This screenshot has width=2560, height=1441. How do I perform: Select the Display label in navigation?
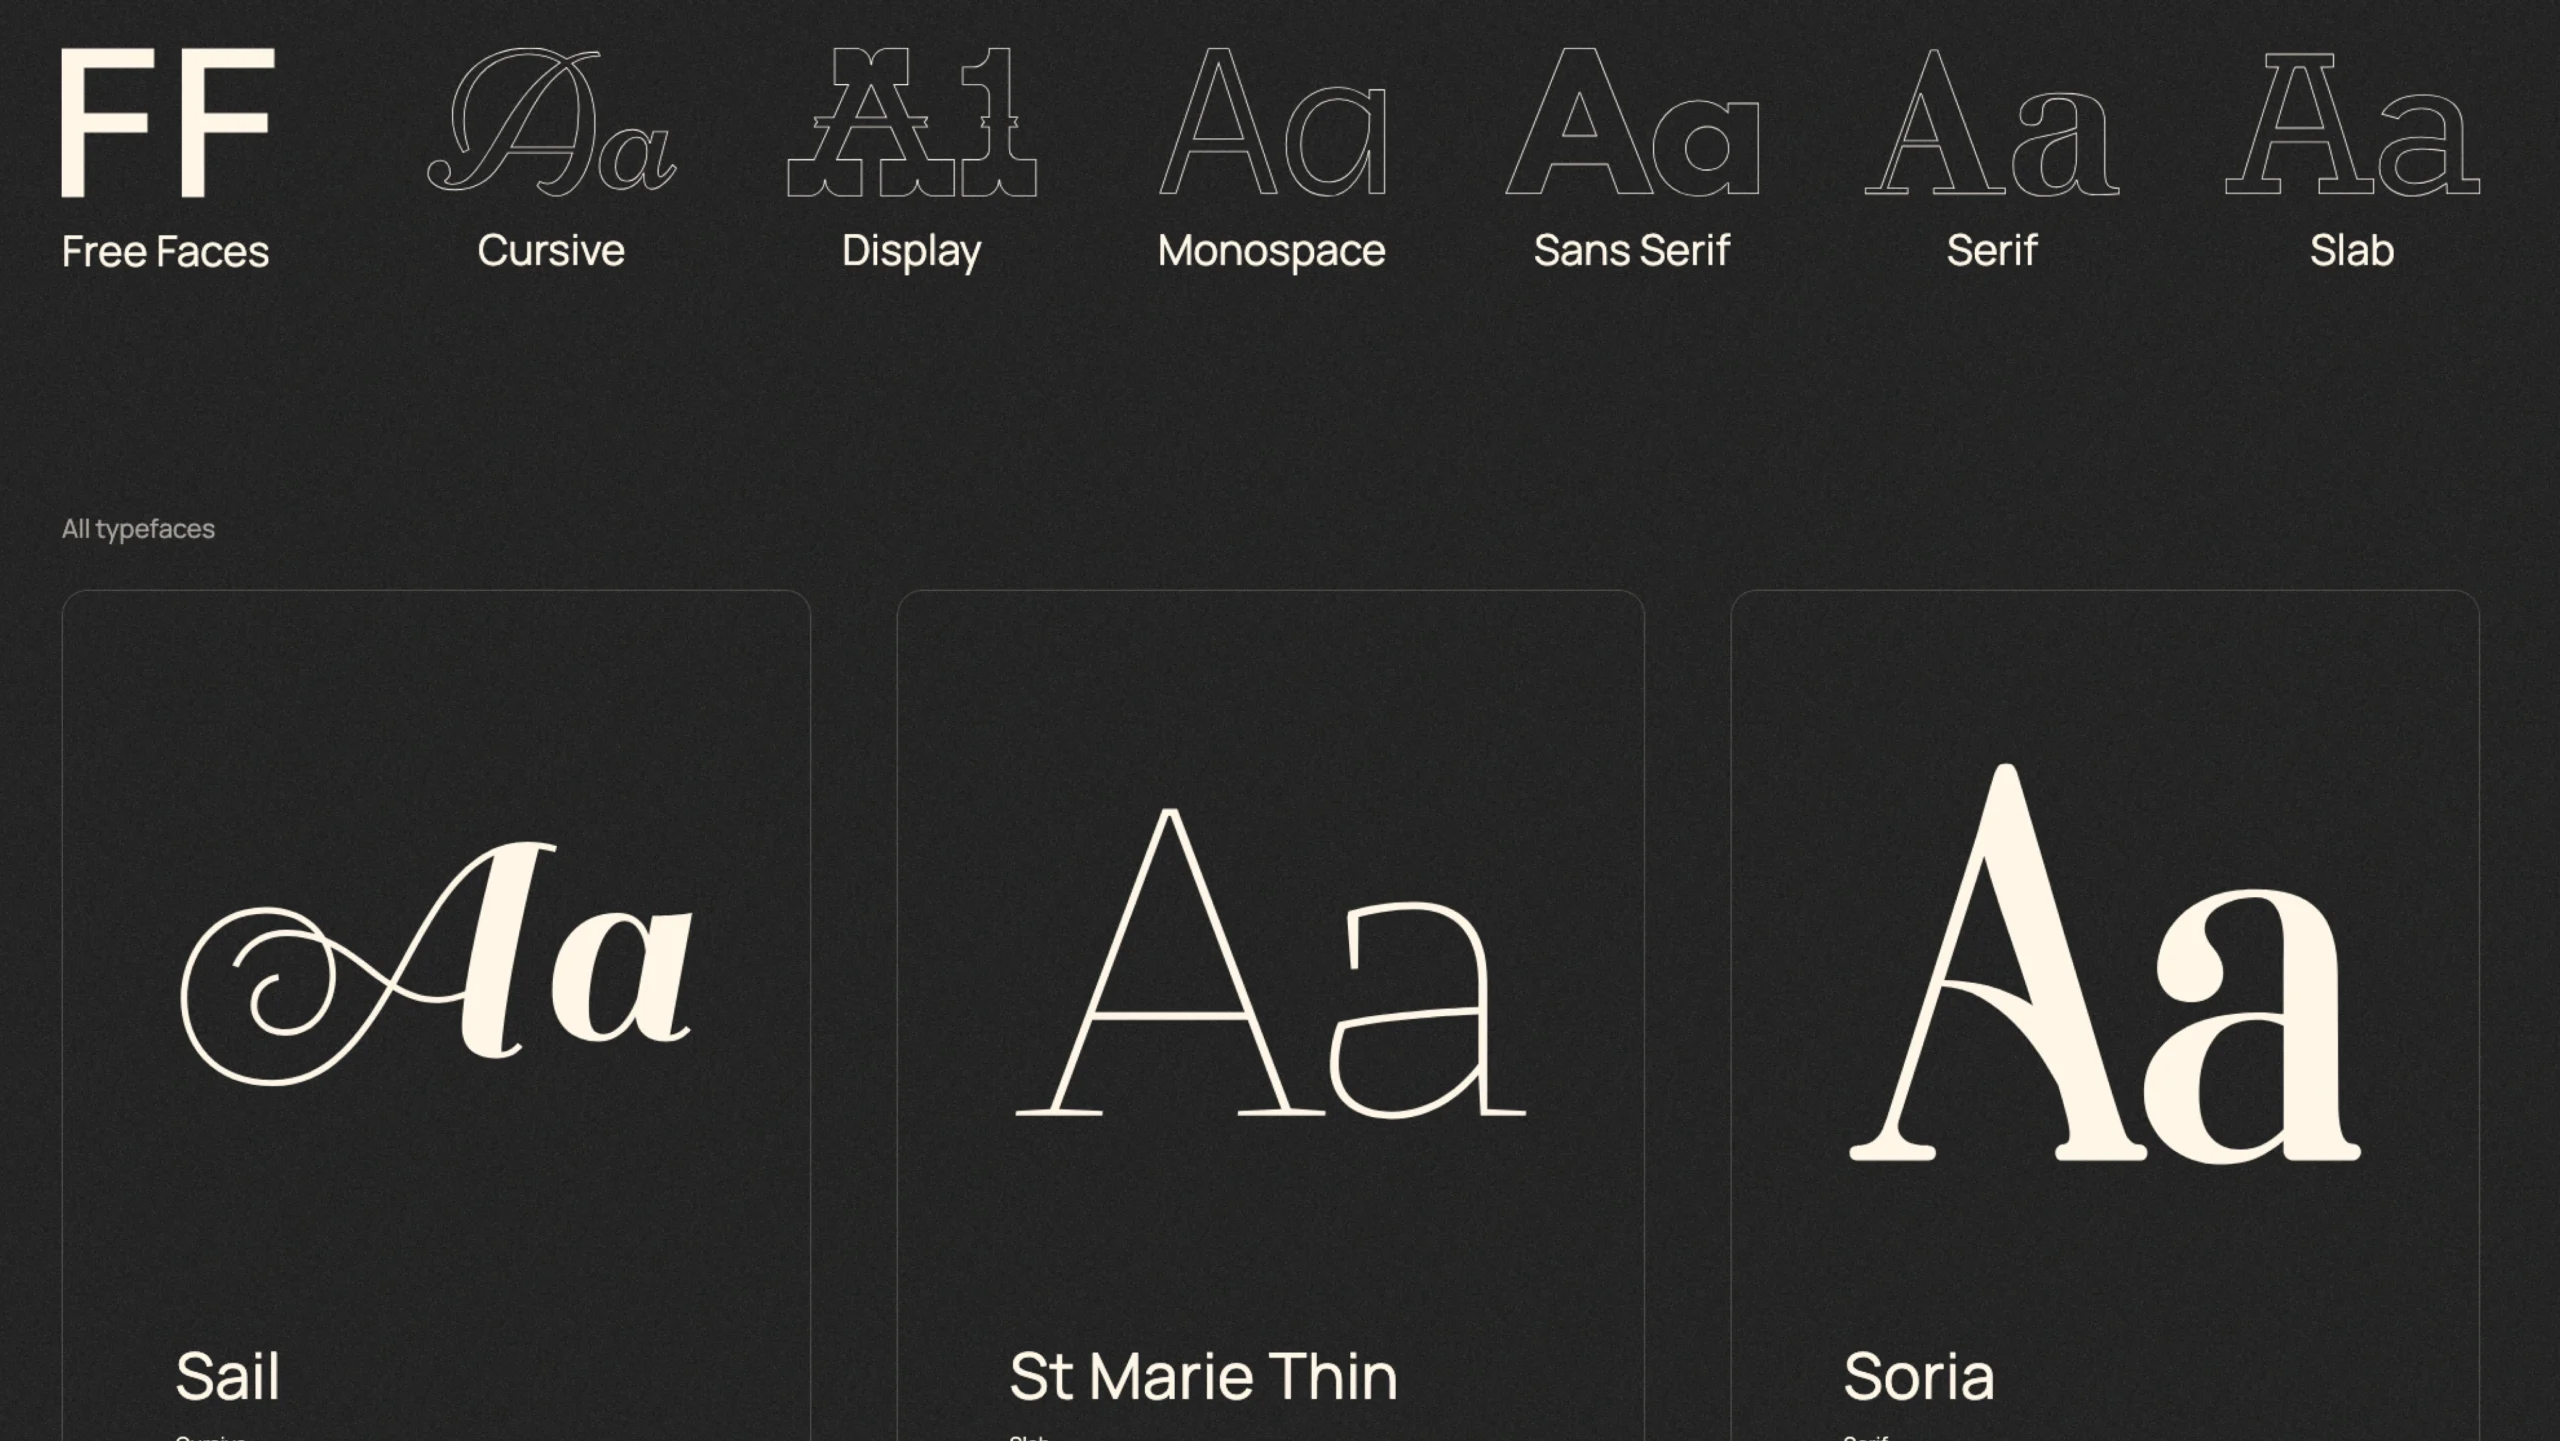click(911, 251)
